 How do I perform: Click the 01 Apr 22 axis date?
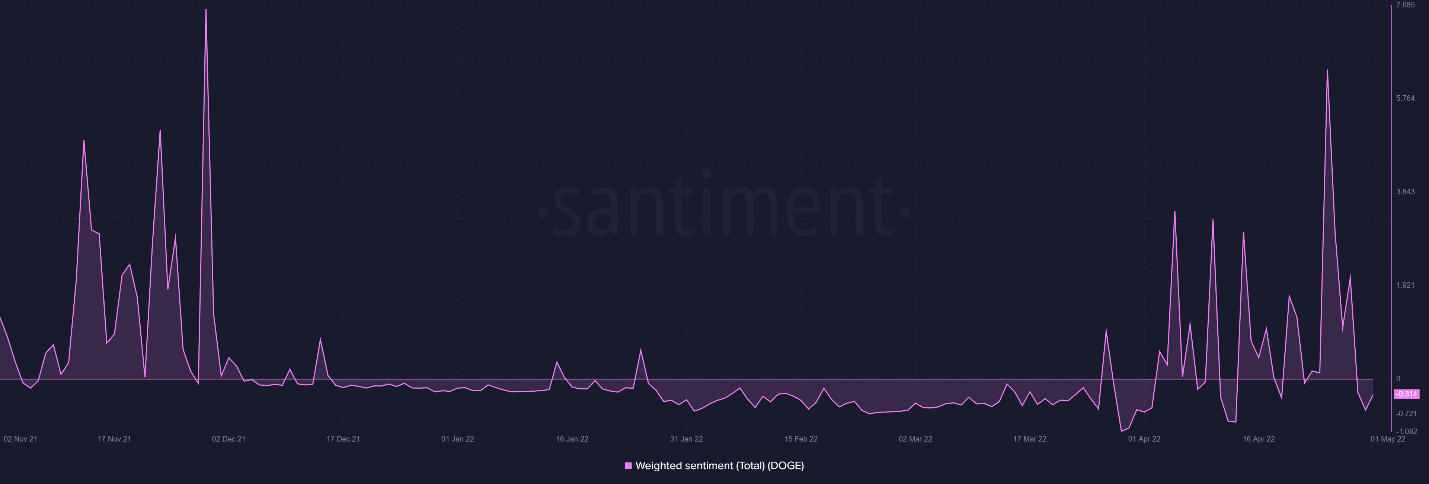tap(1144, 438)
